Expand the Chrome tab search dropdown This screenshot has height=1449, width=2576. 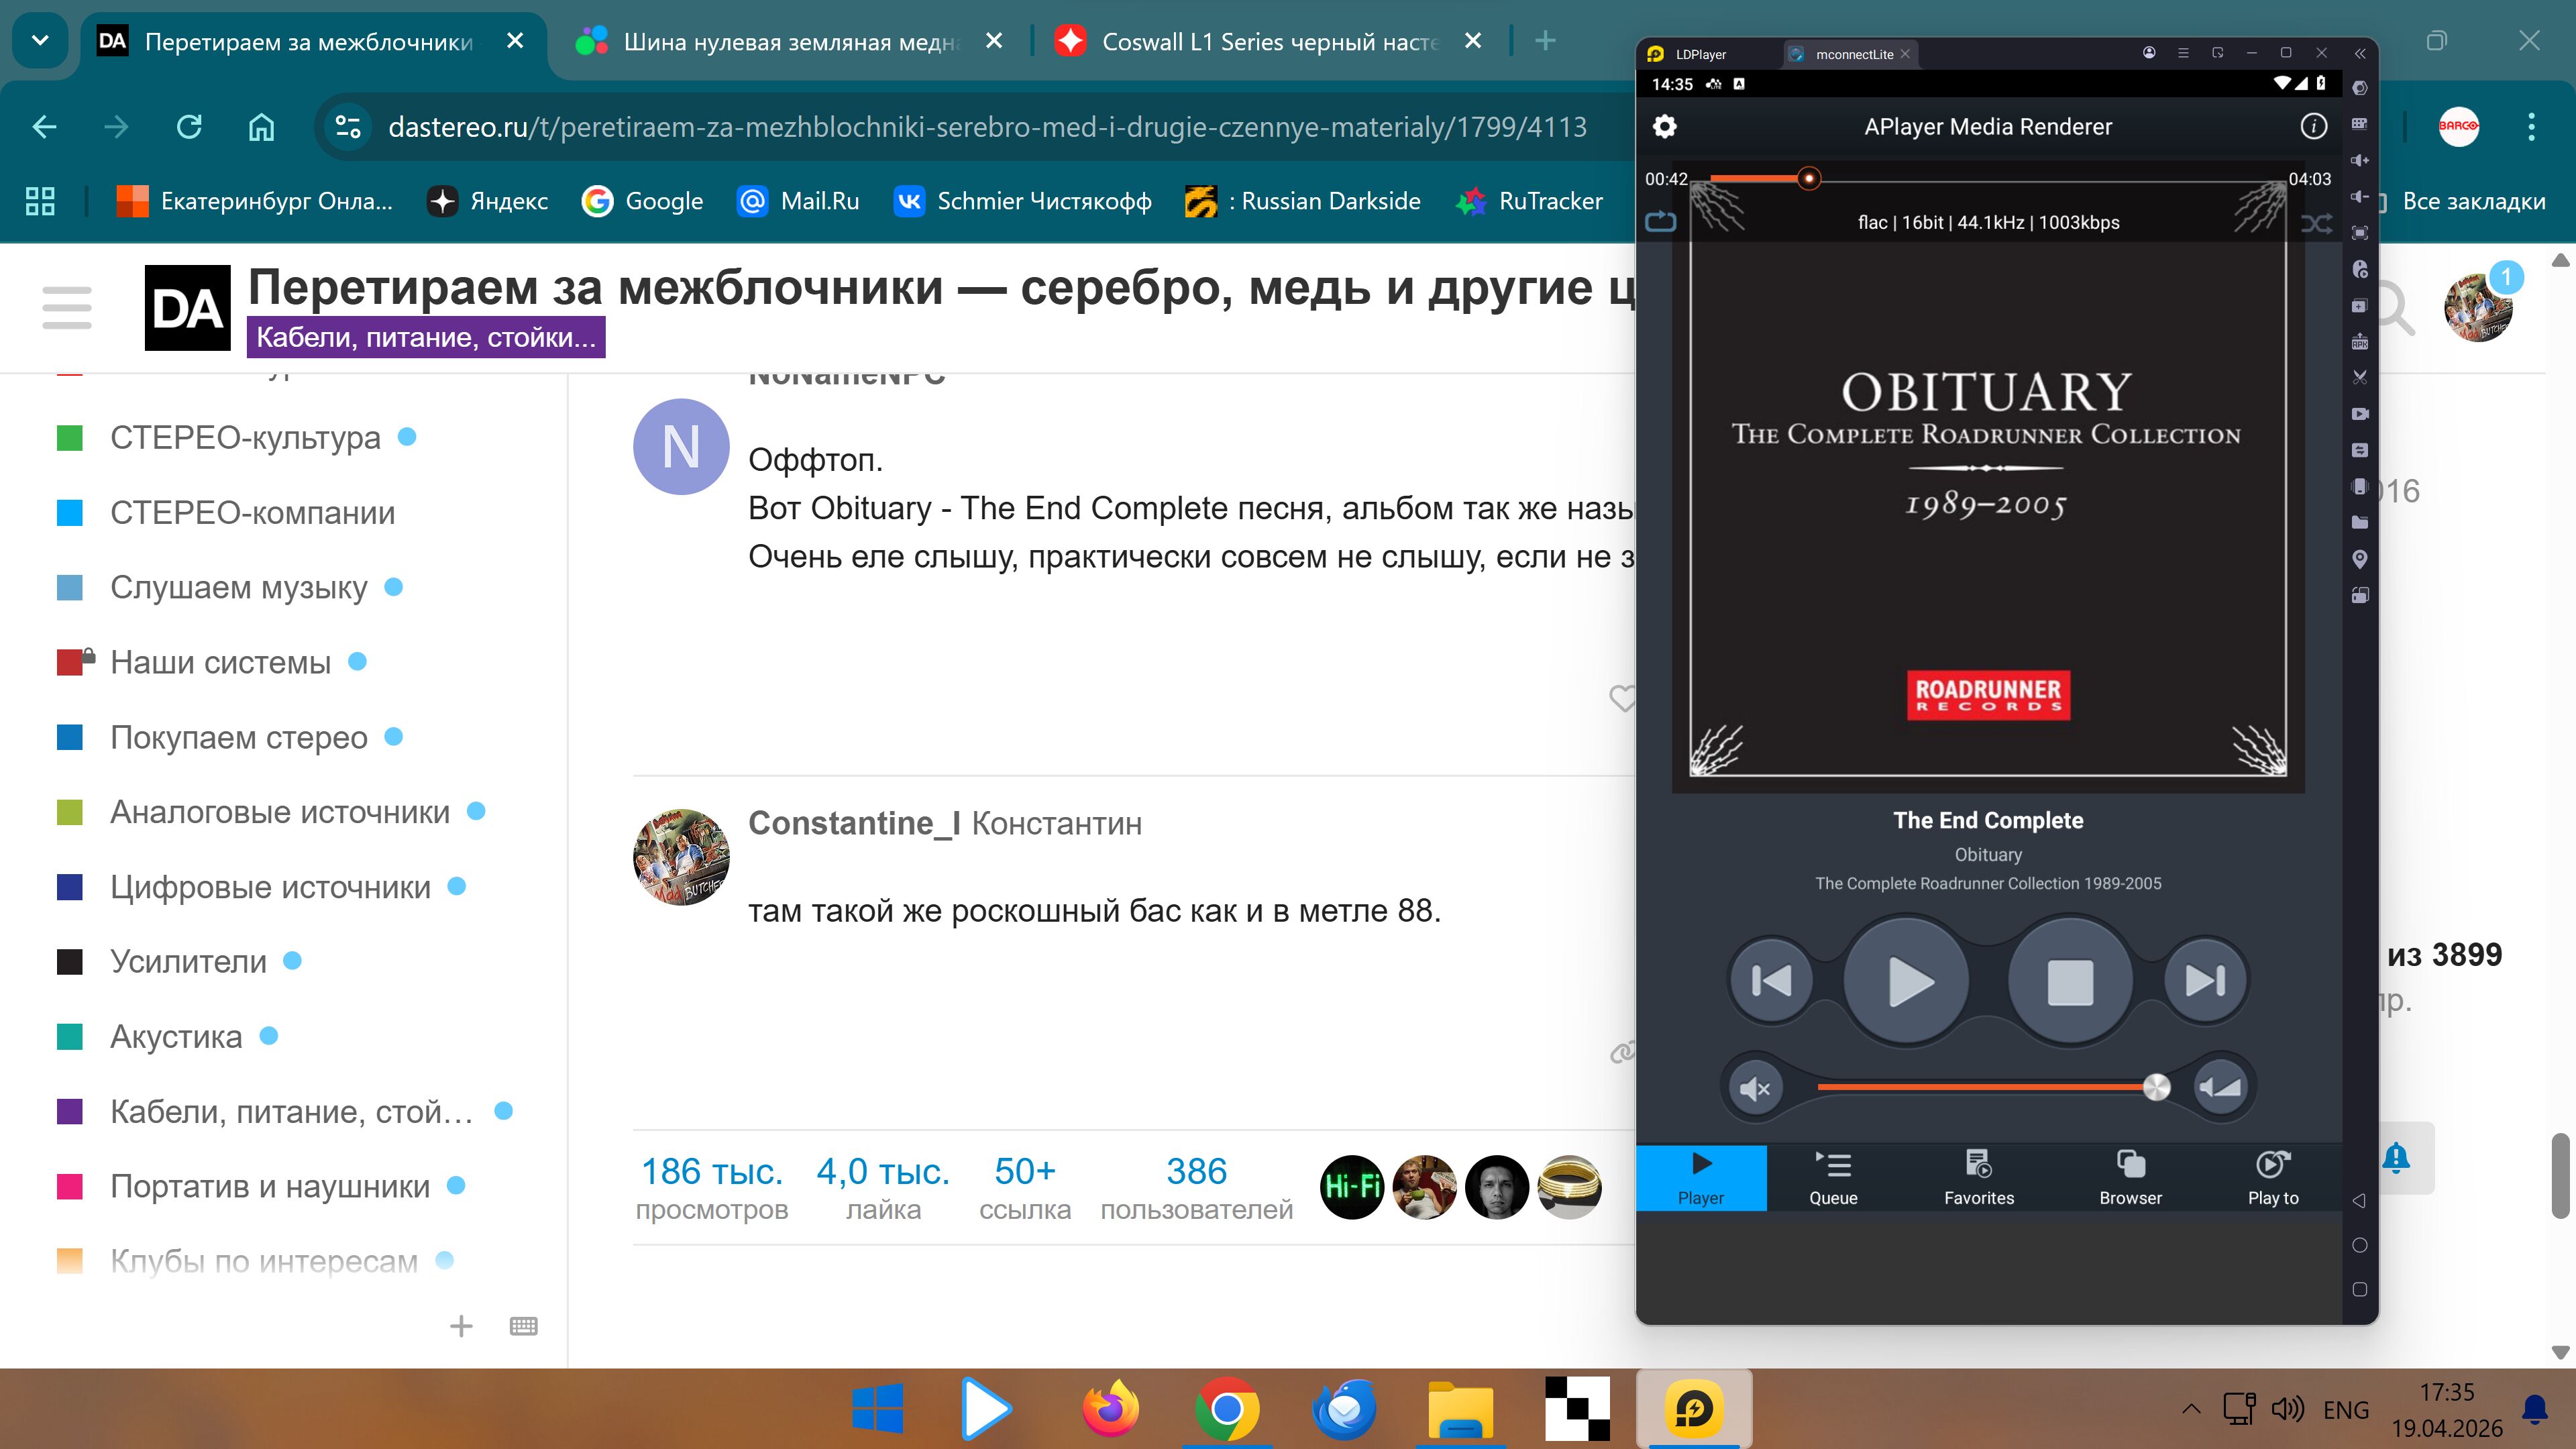[x=40, y=41]
